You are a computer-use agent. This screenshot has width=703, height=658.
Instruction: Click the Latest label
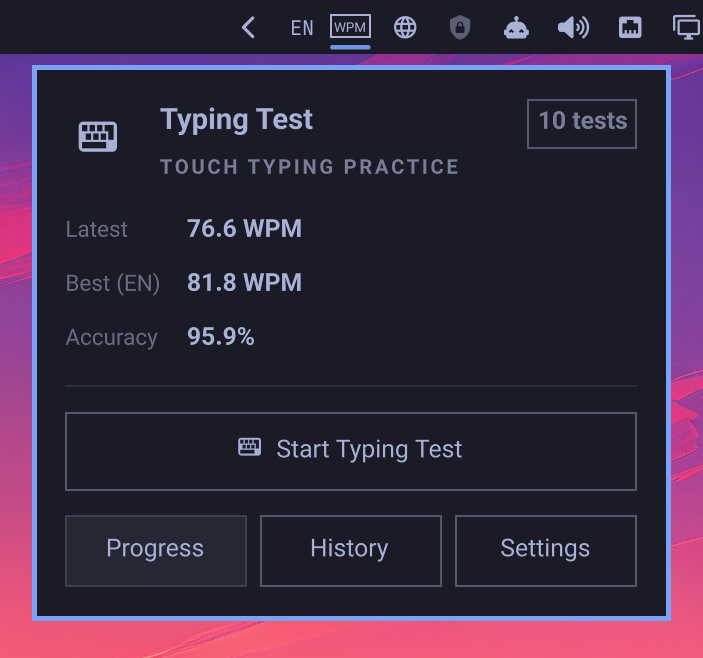pos(96,229)
